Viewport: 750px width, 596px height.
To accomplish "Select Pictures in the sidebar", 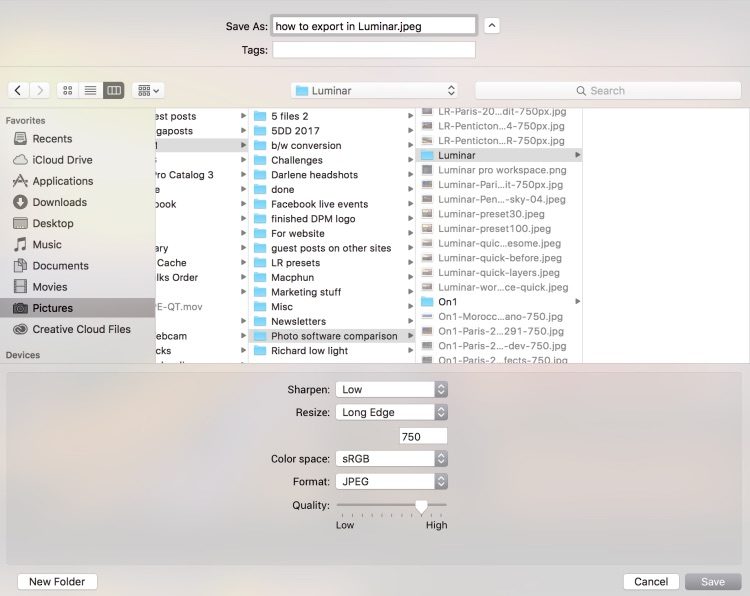I will [77, 308].
